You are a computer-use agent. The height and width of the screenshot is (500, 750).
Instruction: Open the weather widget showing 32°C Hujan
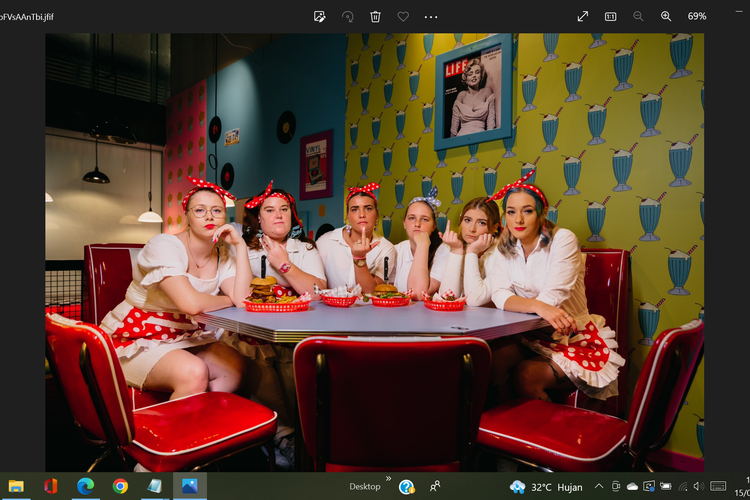(x=545, y=486)
